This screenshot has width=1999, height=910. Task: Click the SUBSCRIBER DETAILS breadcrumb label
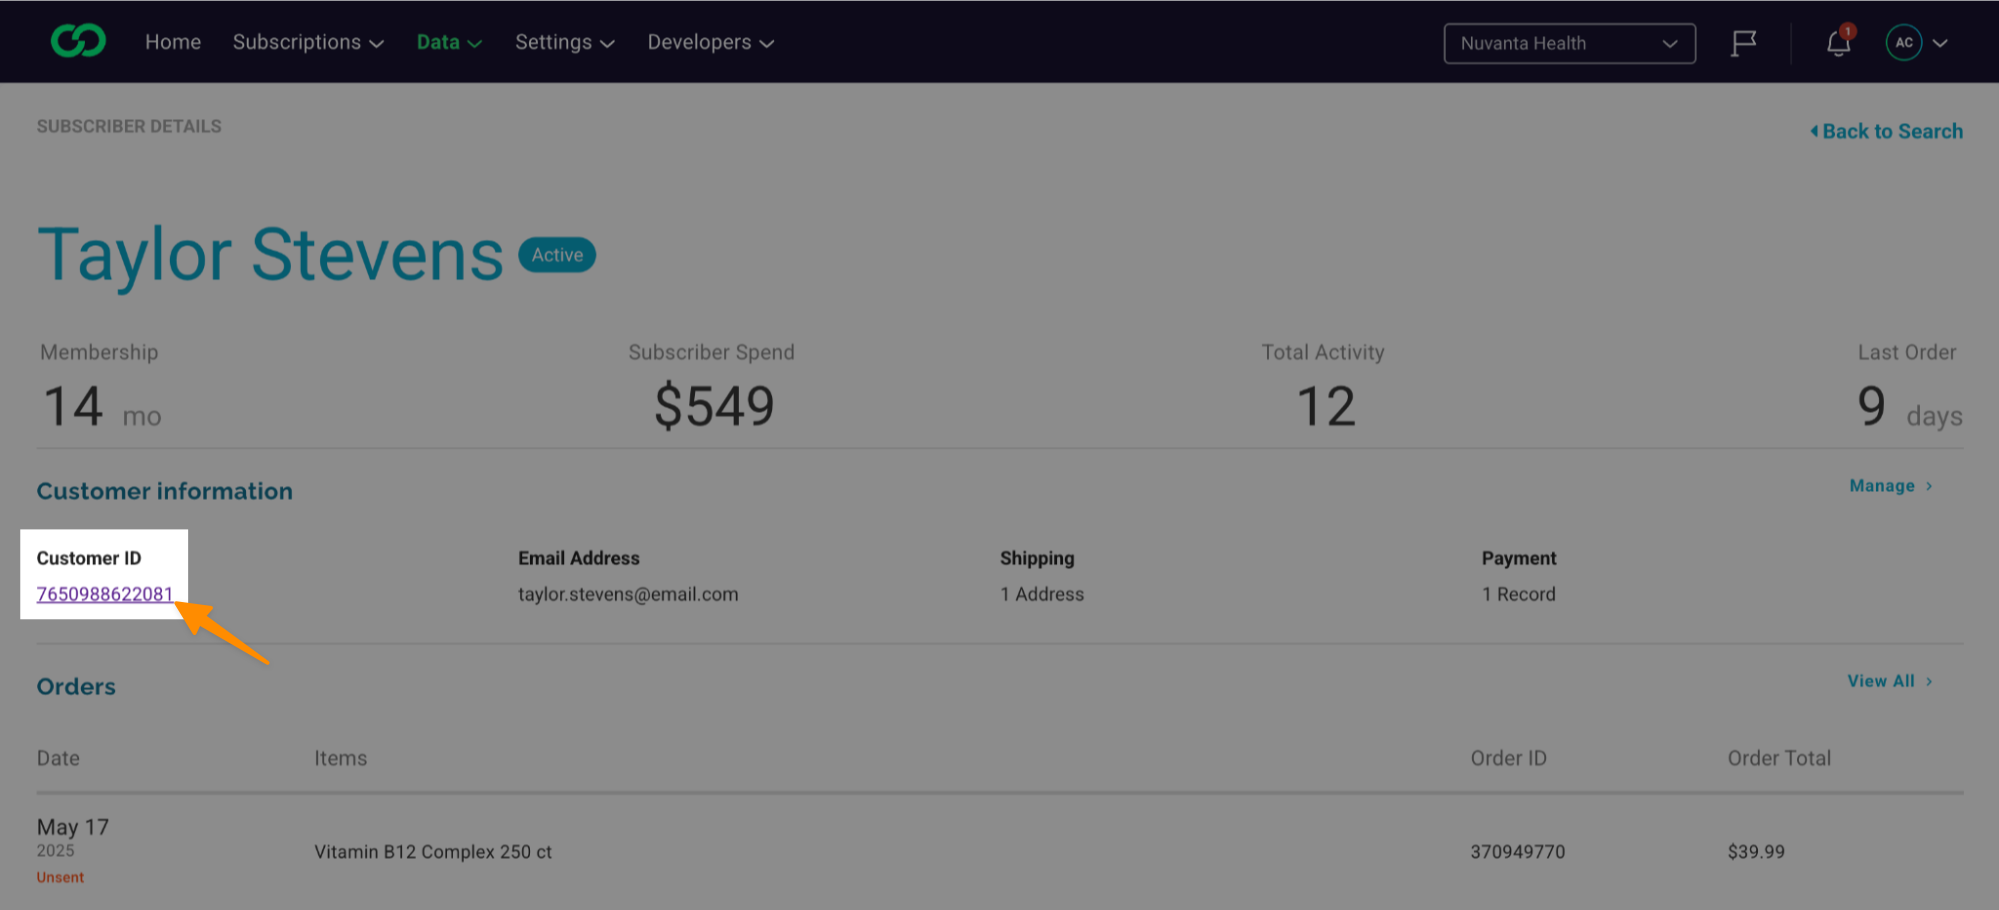coord(129,126)
